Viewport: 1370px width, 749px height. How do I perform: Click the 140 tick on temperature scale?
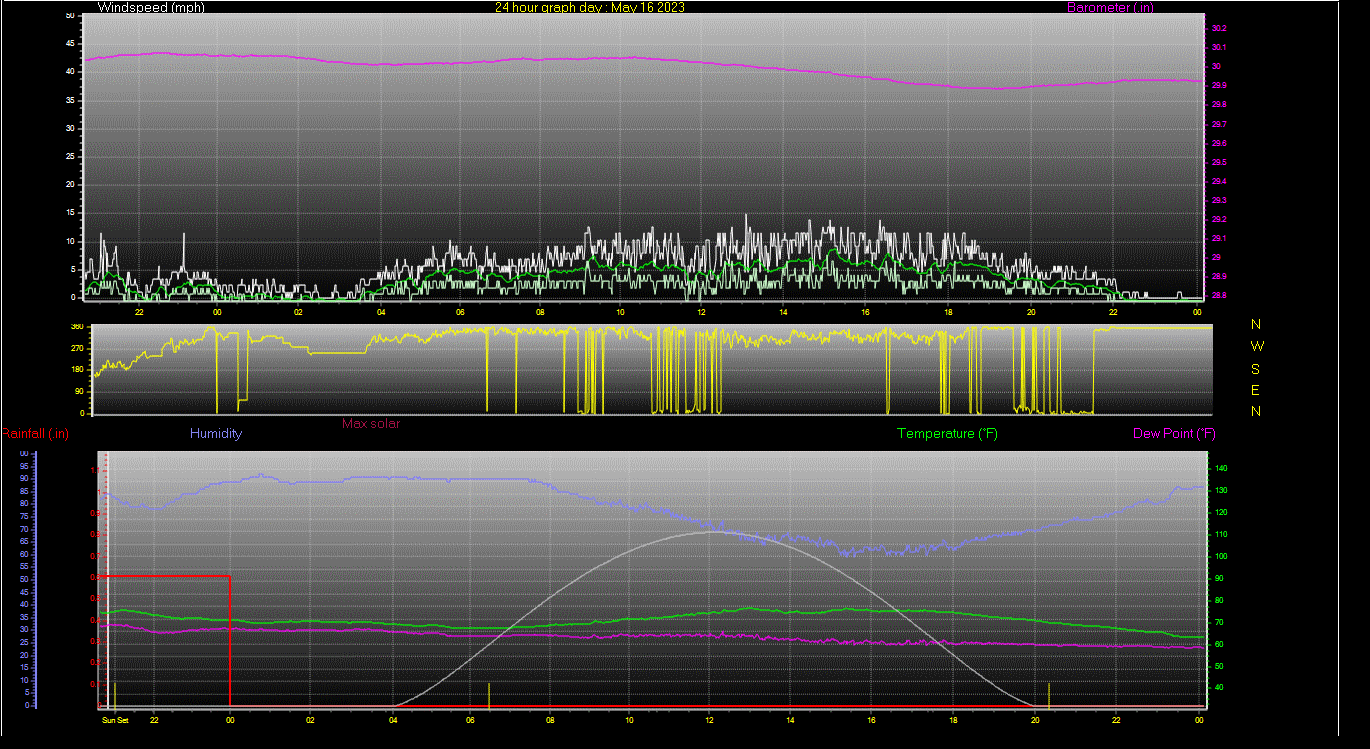pos(1220,468)
